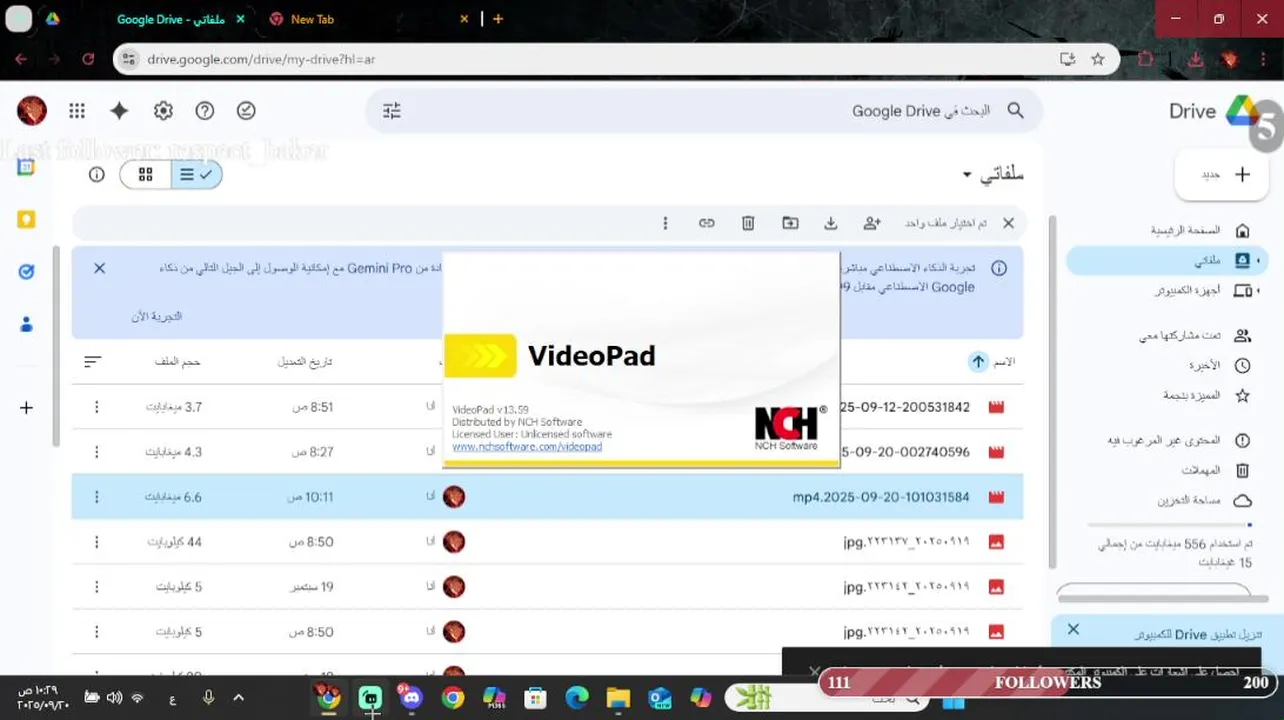The image size is (1284, 720).
Task: Open Microsoft Edge from the taskbar
Action: coord(577,697)
